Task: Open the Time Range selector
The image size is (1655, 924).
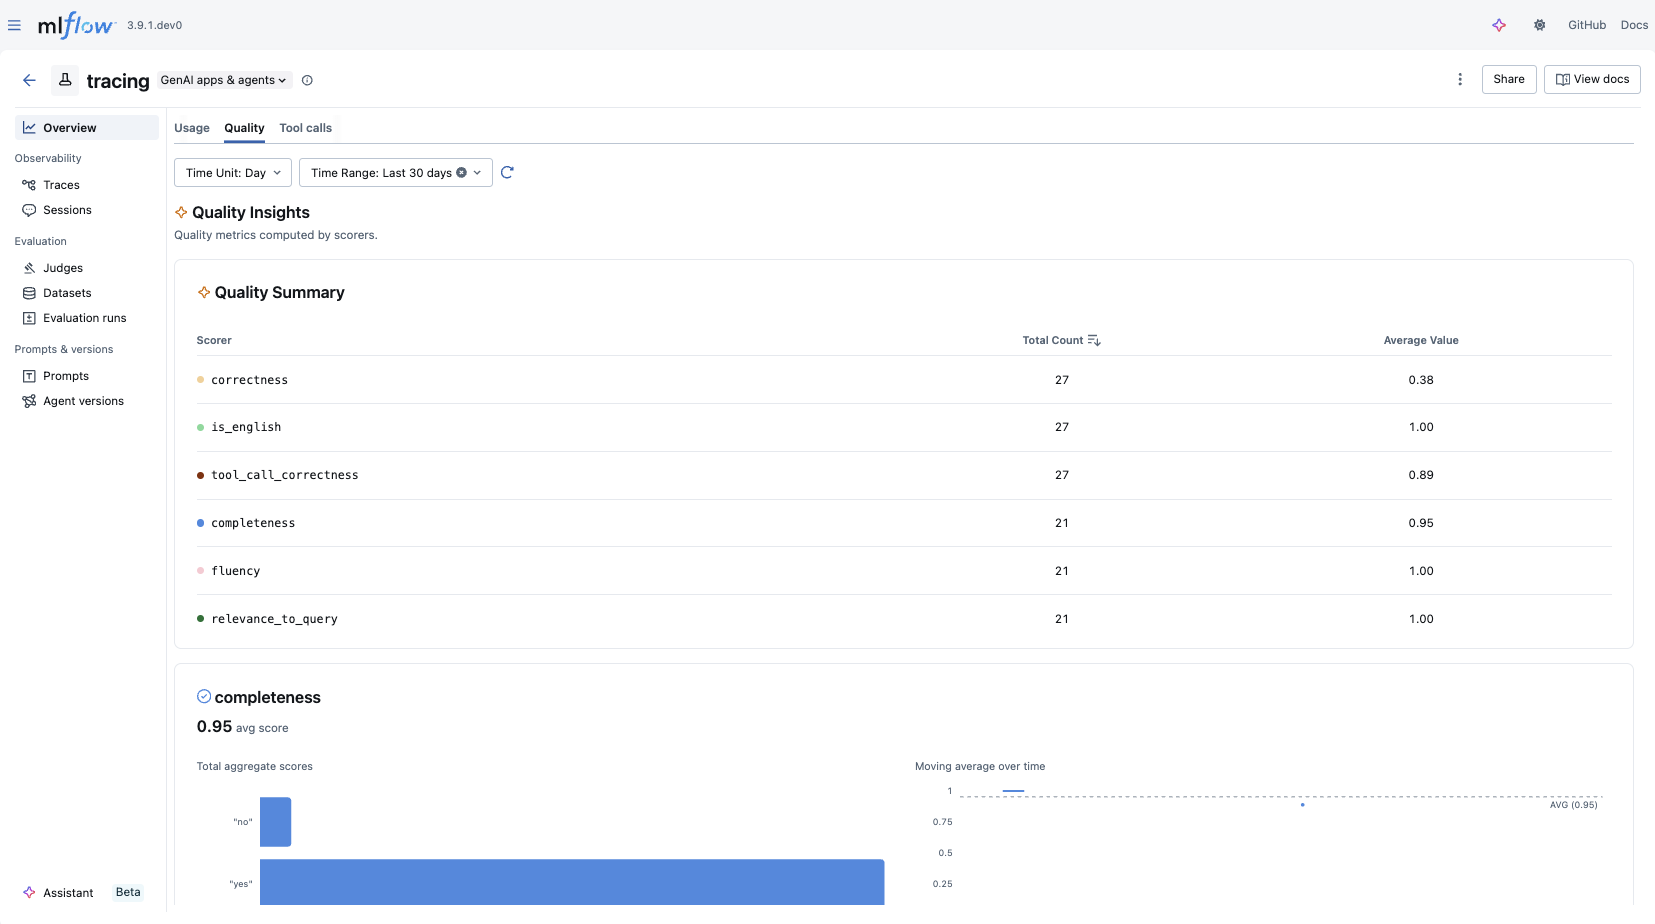Action: click(395, 172)
